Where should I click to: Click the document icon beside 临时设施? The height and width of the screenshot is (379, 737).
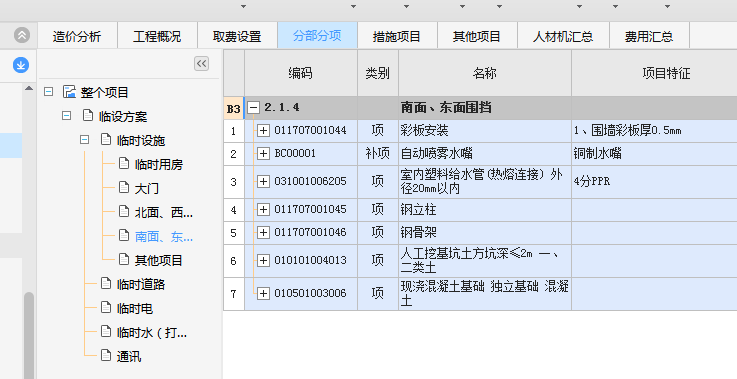[x=106, y=139]
